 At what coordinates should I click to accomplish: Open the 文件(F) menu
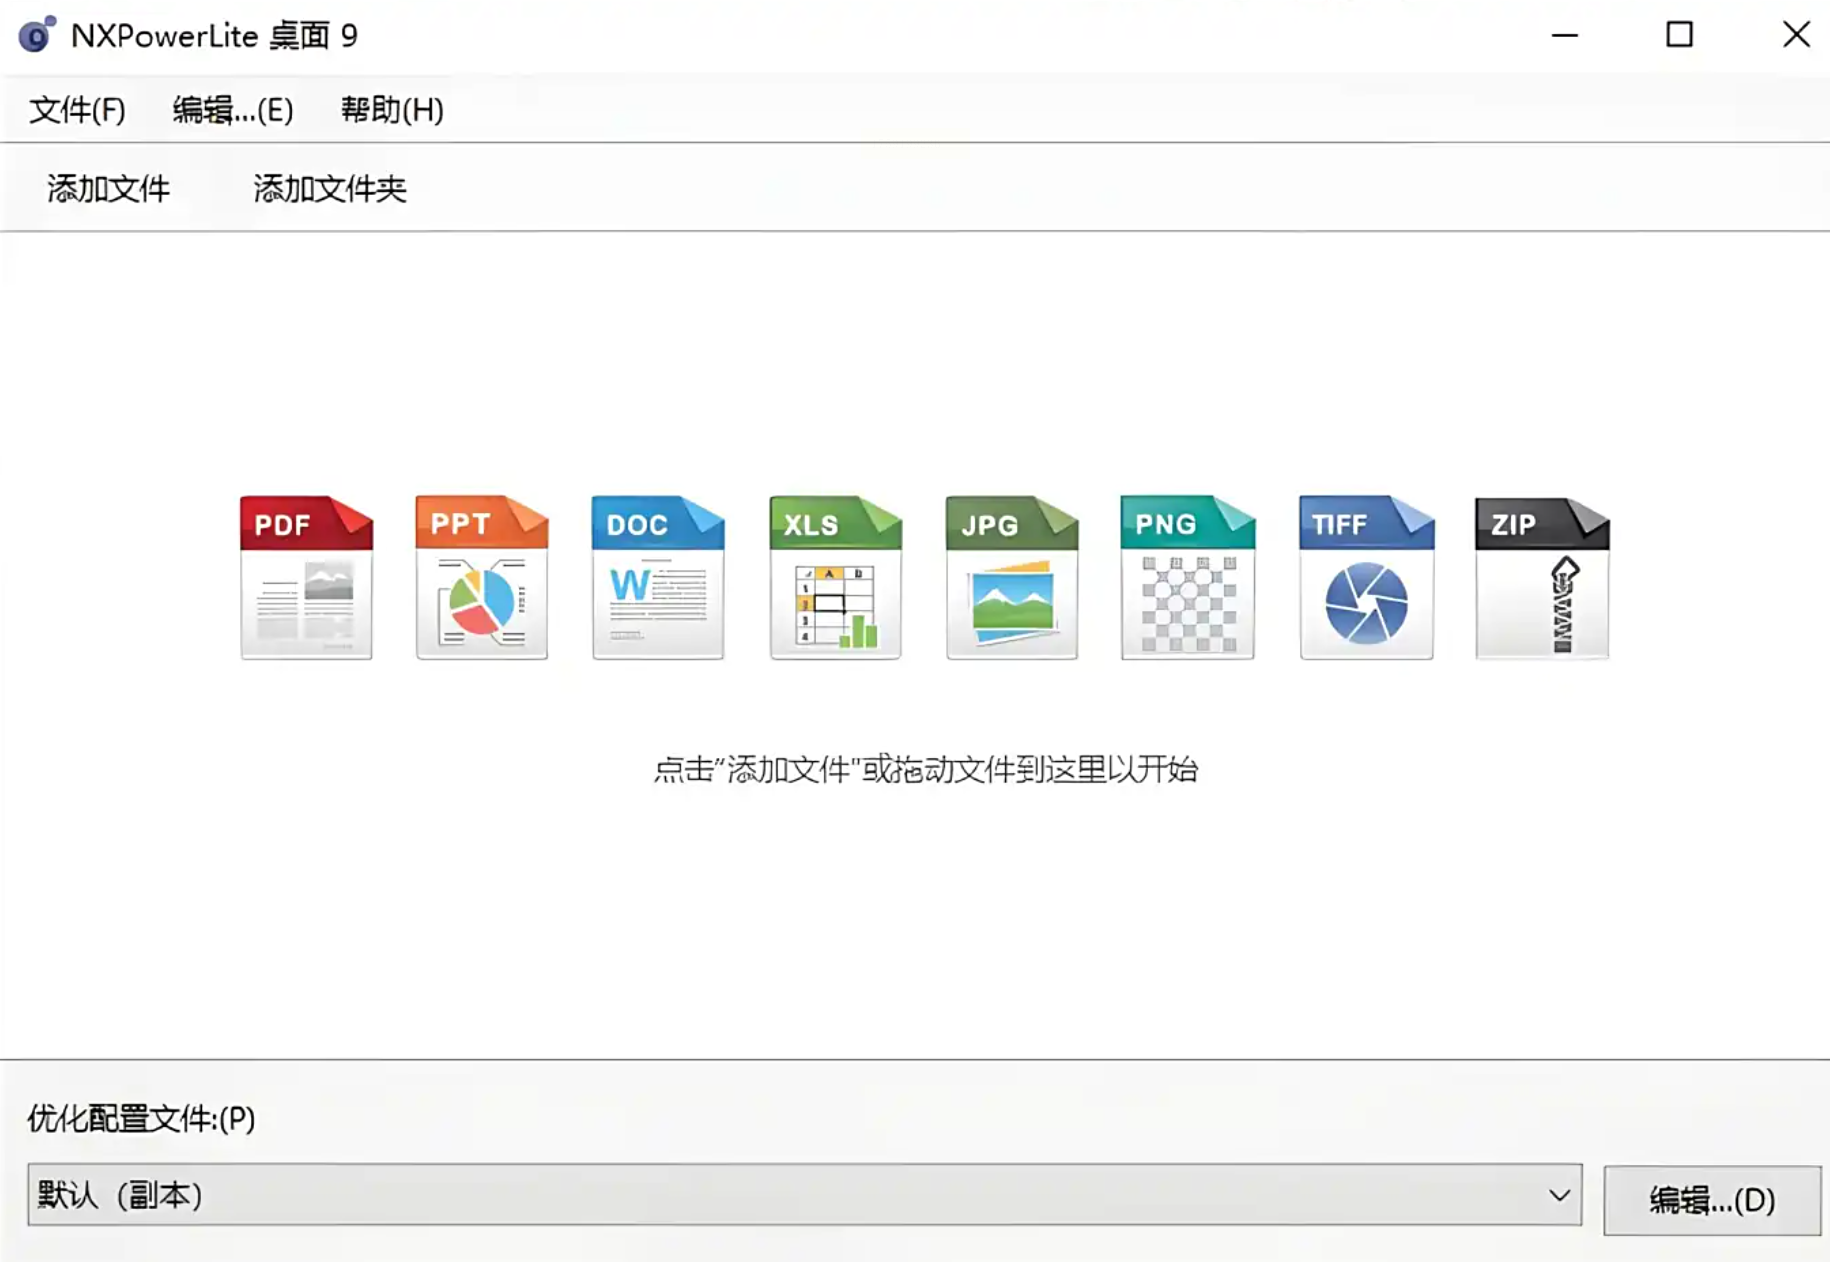click(x=77, y=109)
